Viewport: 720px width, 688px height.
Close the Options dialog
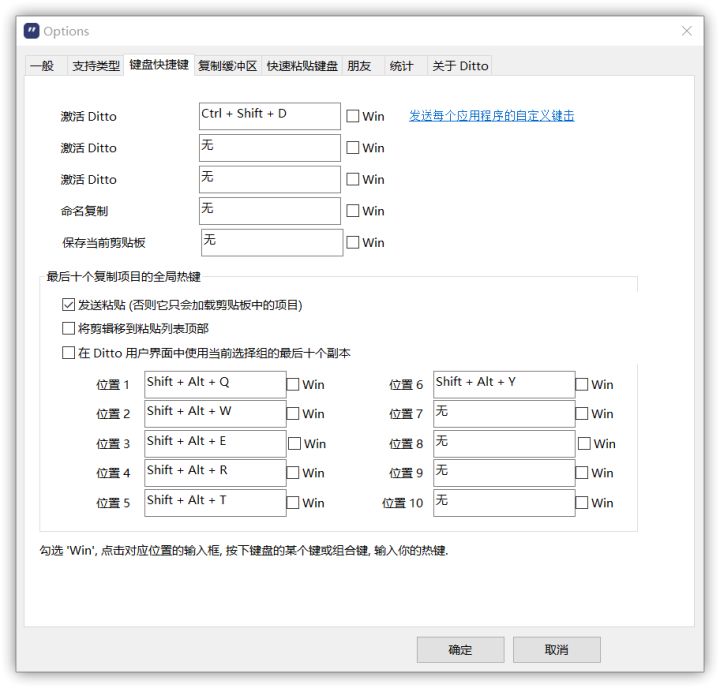pyautogui.click(x=686, y=31)
